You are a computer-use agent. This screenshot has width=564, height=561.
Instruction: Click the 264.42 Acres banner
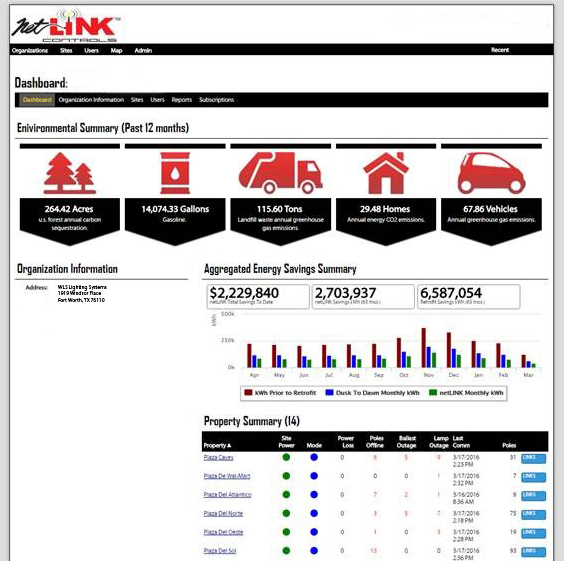70,221
